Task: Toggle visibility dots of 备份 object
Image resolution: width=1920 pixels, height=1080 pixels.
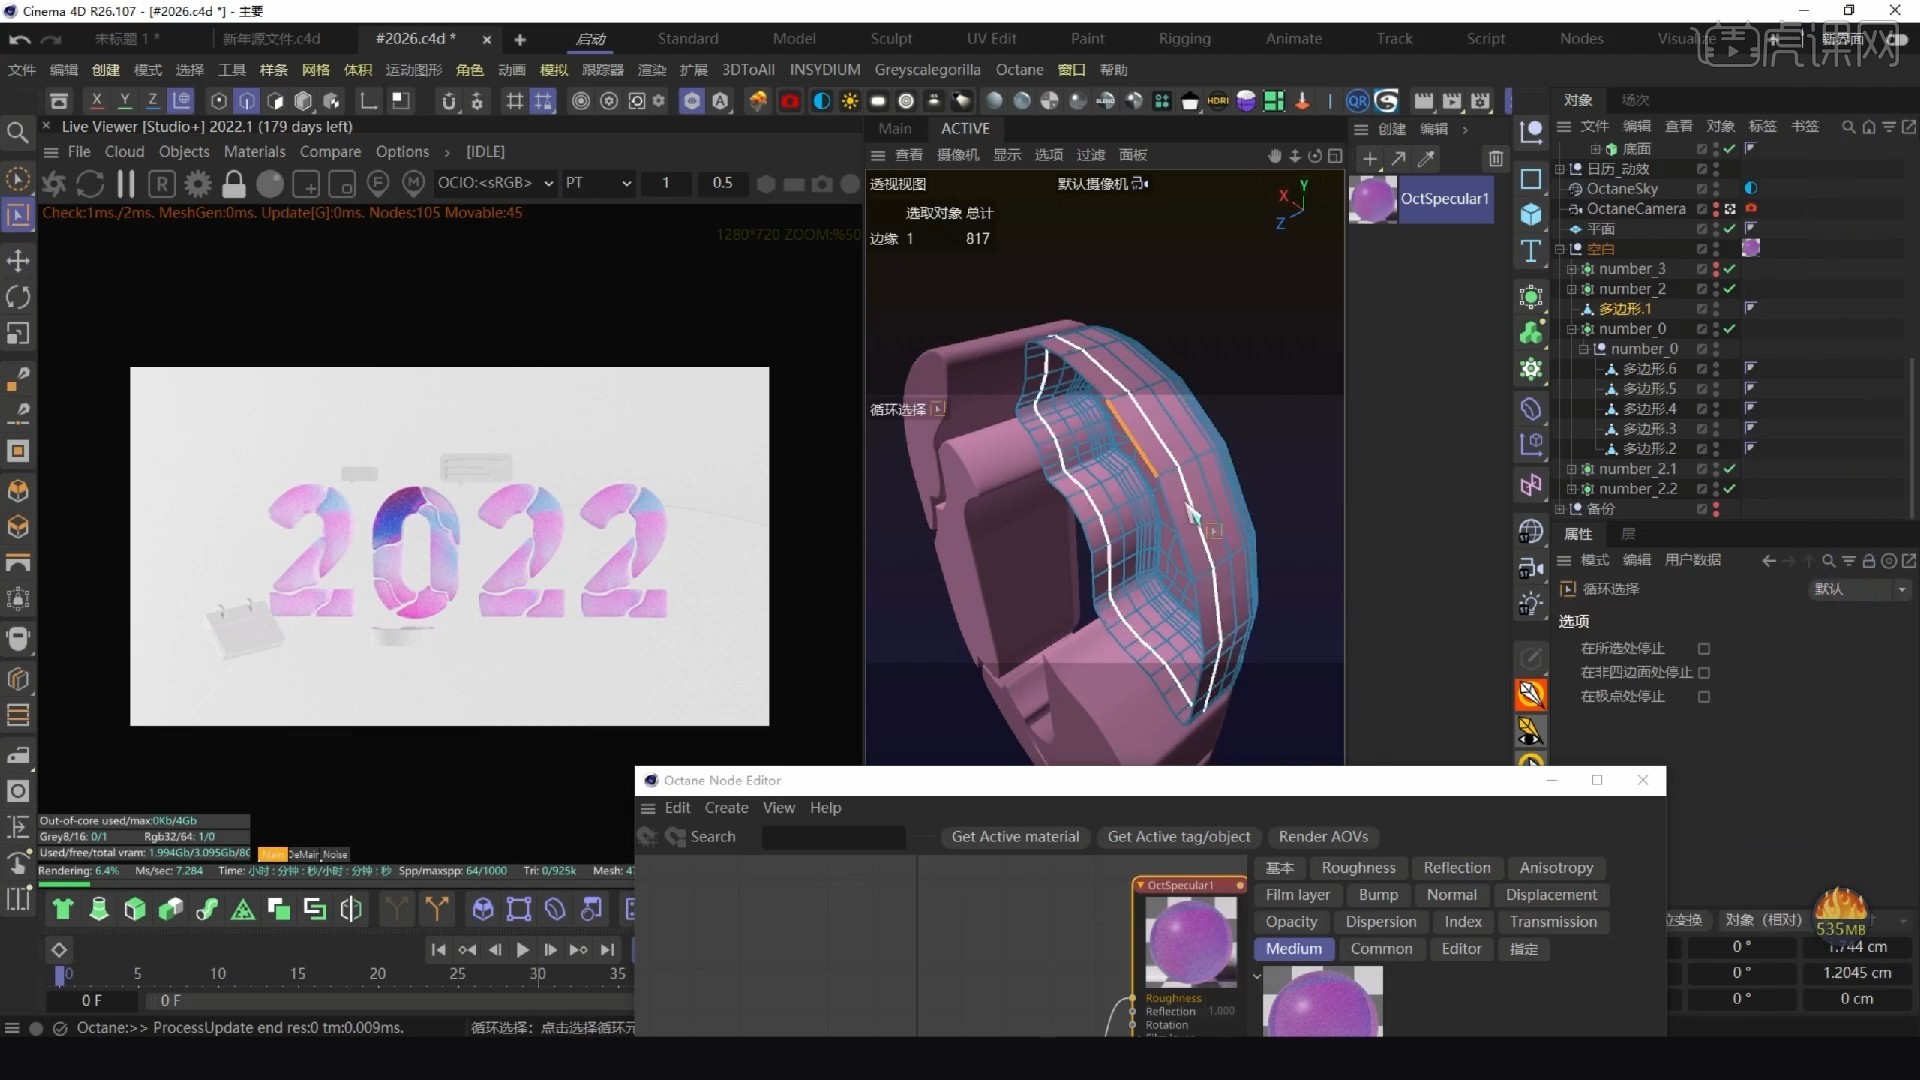Action: click(1716, 509)
